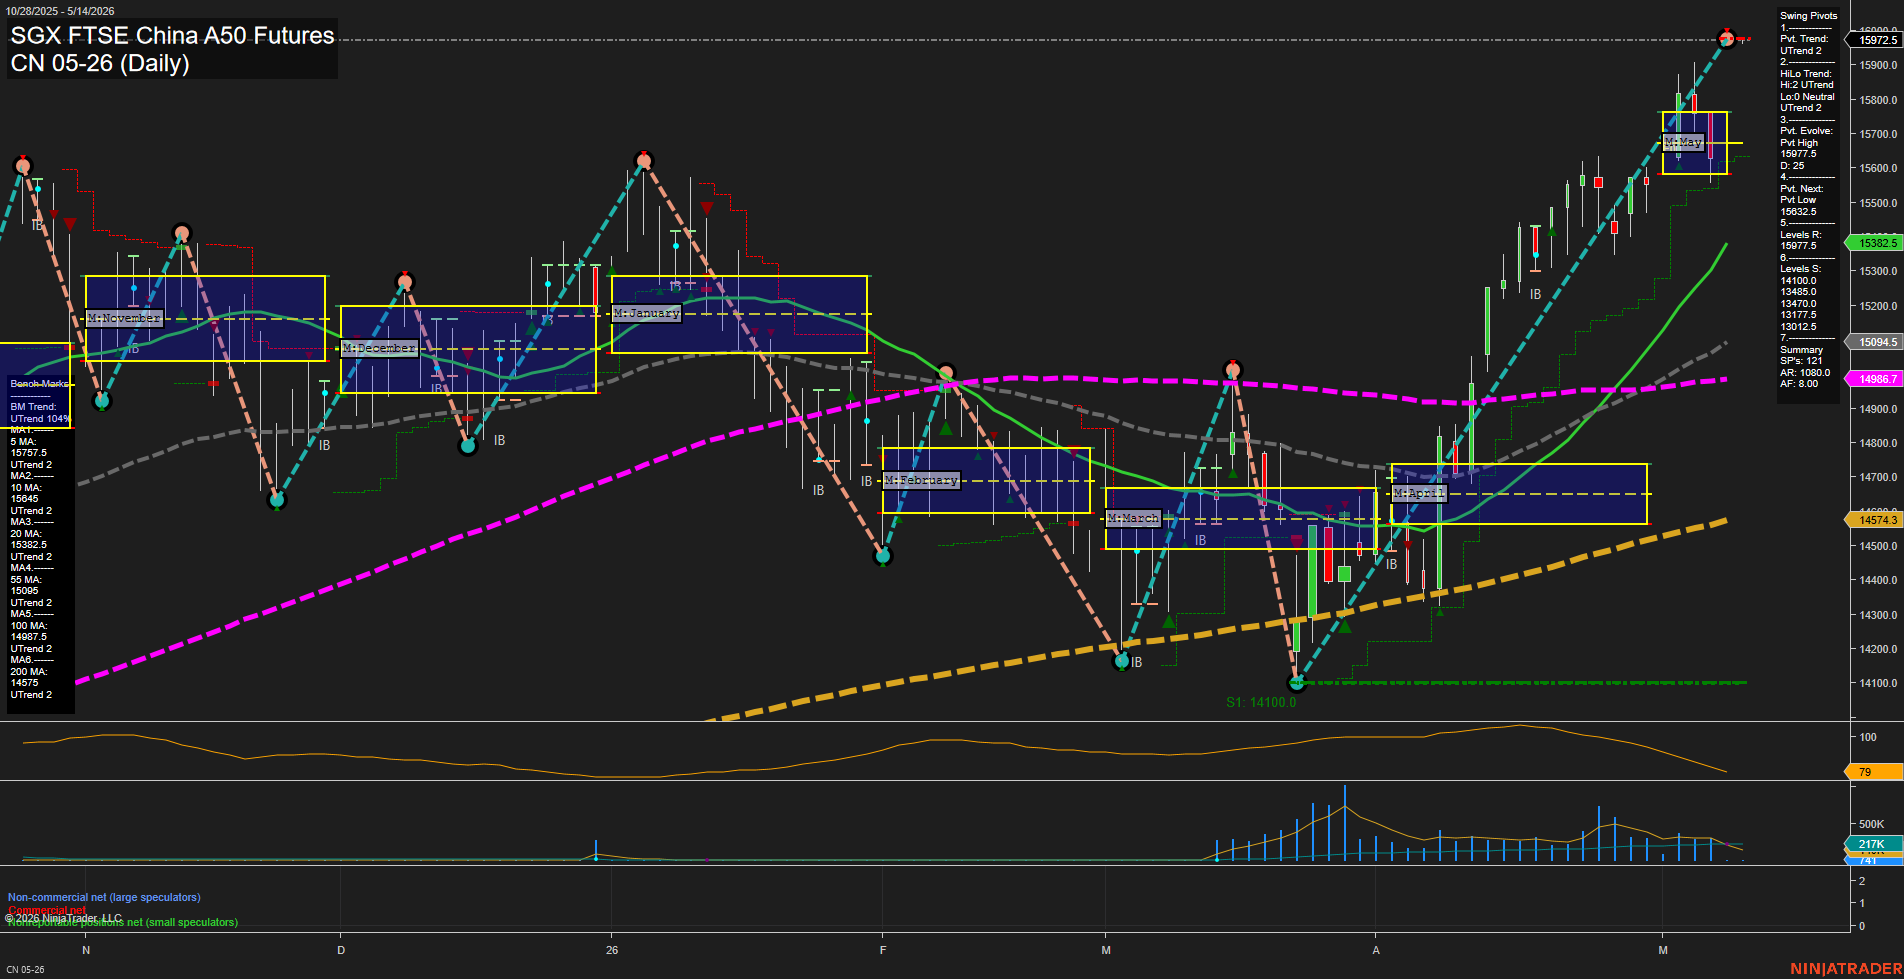Click the SP's: 121 summary value
Screen dimensions: 1904x979
[x=1801, y=361]
